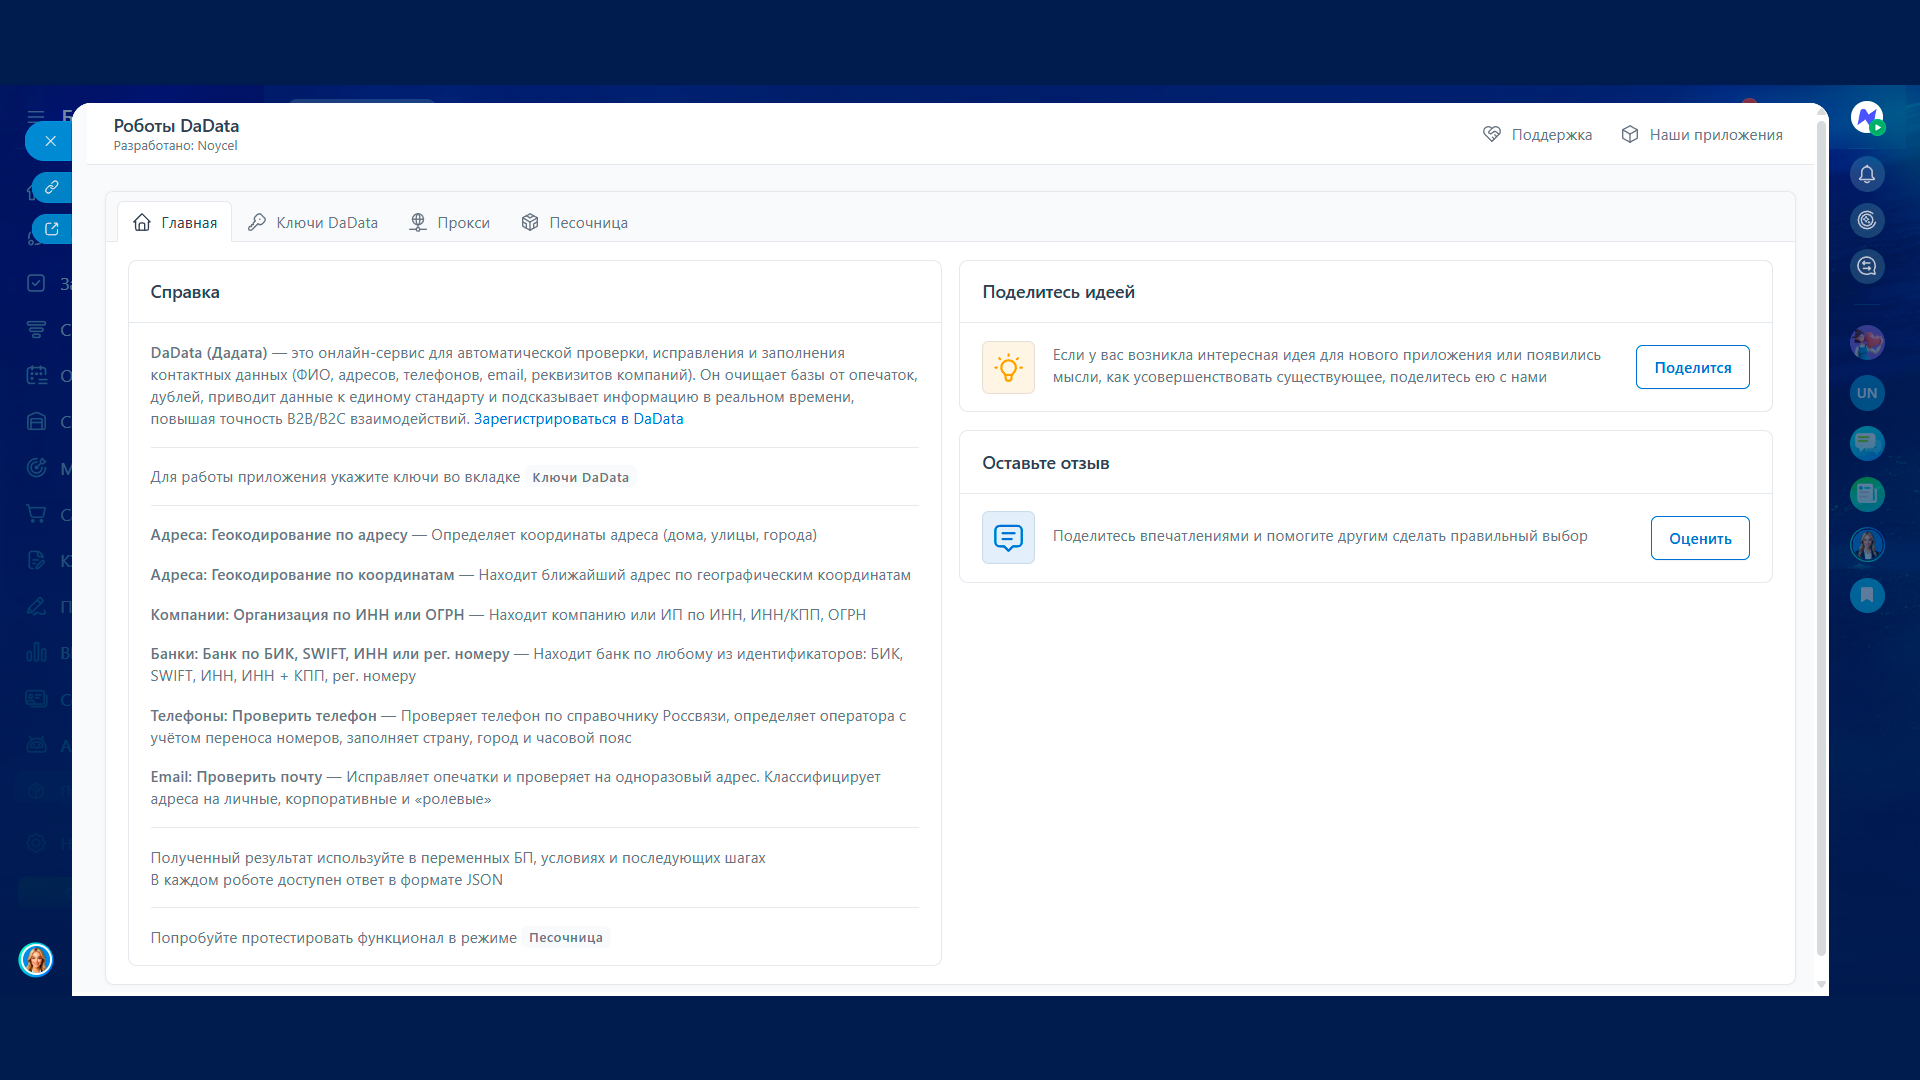This screenshot has width=1920, height=1080.
Task: Open Зарегистрироваться в DaData link
Action: pyautogui.click(x=578, y=419)
